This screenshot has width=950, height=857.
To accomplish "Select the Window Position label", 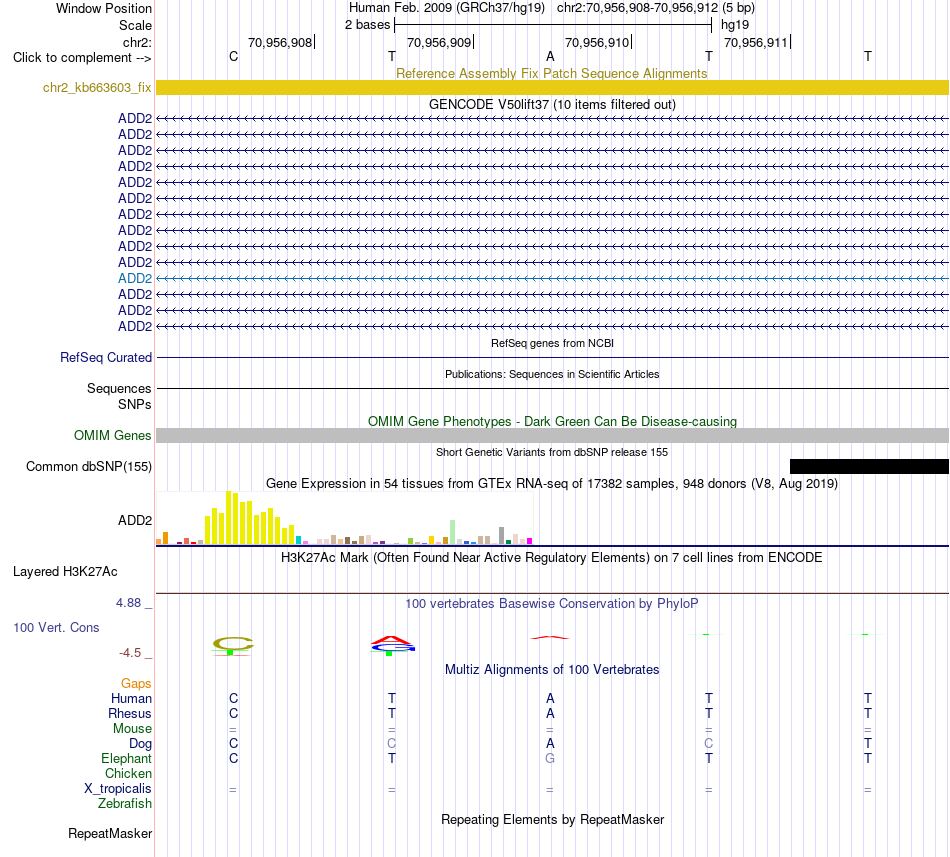I will coord(104,8).
